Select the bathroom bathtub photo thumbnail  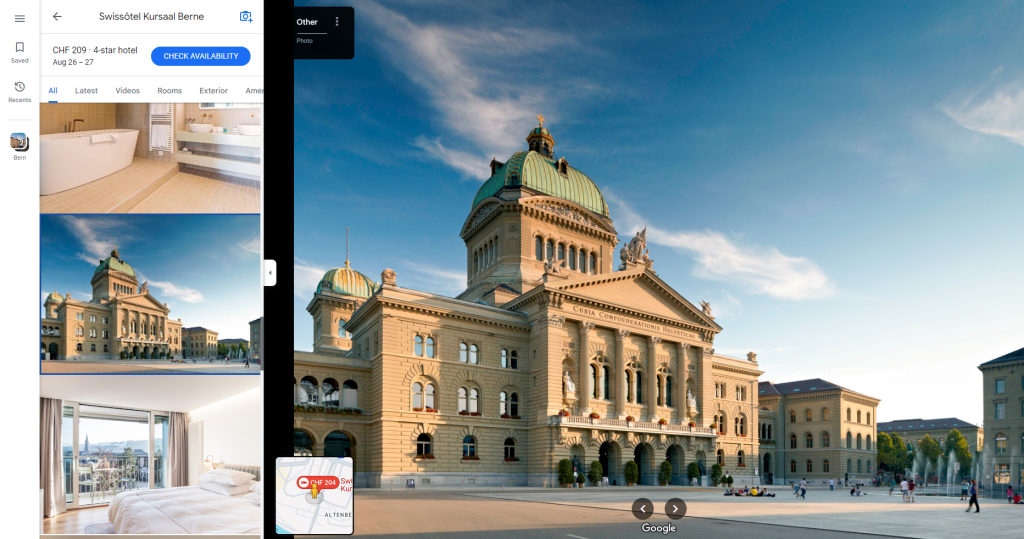click(x=150, y=156)
